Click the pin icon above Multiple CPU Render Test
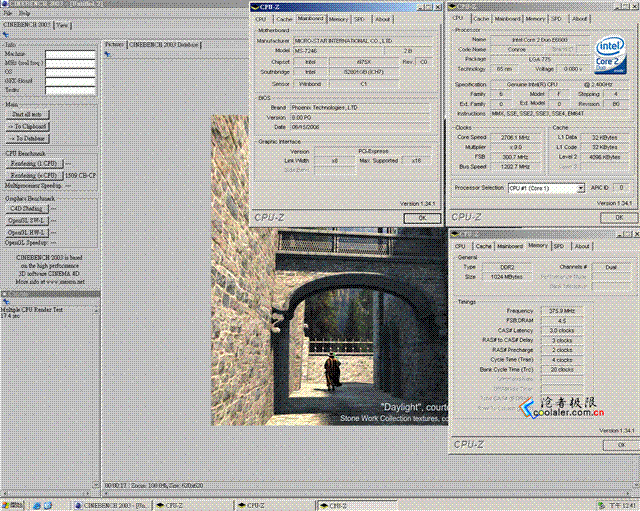The image size is (640, 511). tap(5, 302)
